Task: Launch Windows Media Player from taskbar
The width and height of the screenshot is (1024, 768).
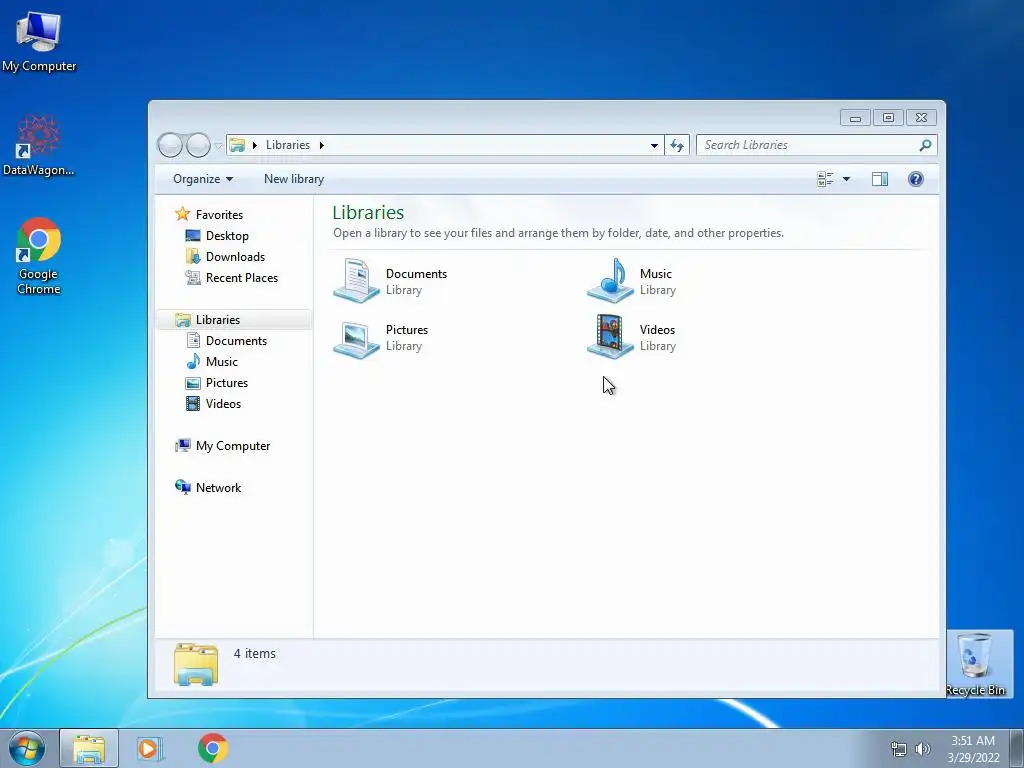Action: point(150,748)
